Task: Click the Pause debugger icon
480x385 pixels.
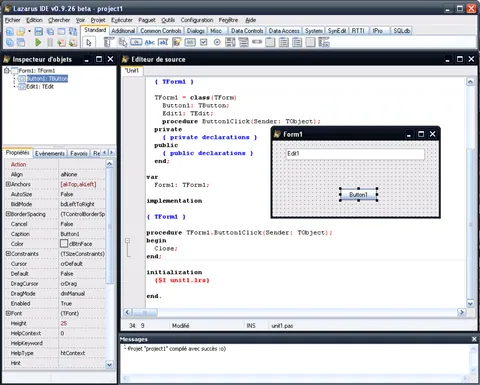Action: [50, 42]
